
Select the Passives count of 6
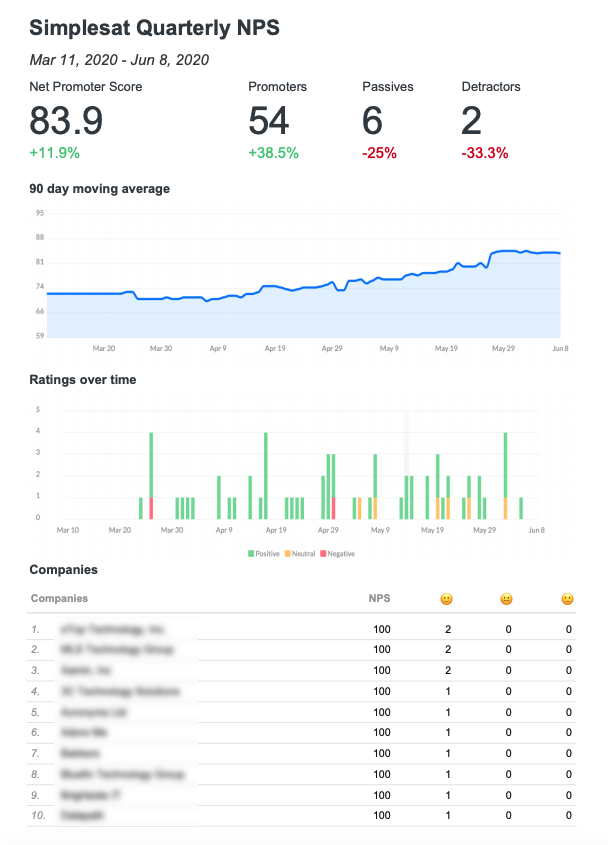click(x=372, y=122)
